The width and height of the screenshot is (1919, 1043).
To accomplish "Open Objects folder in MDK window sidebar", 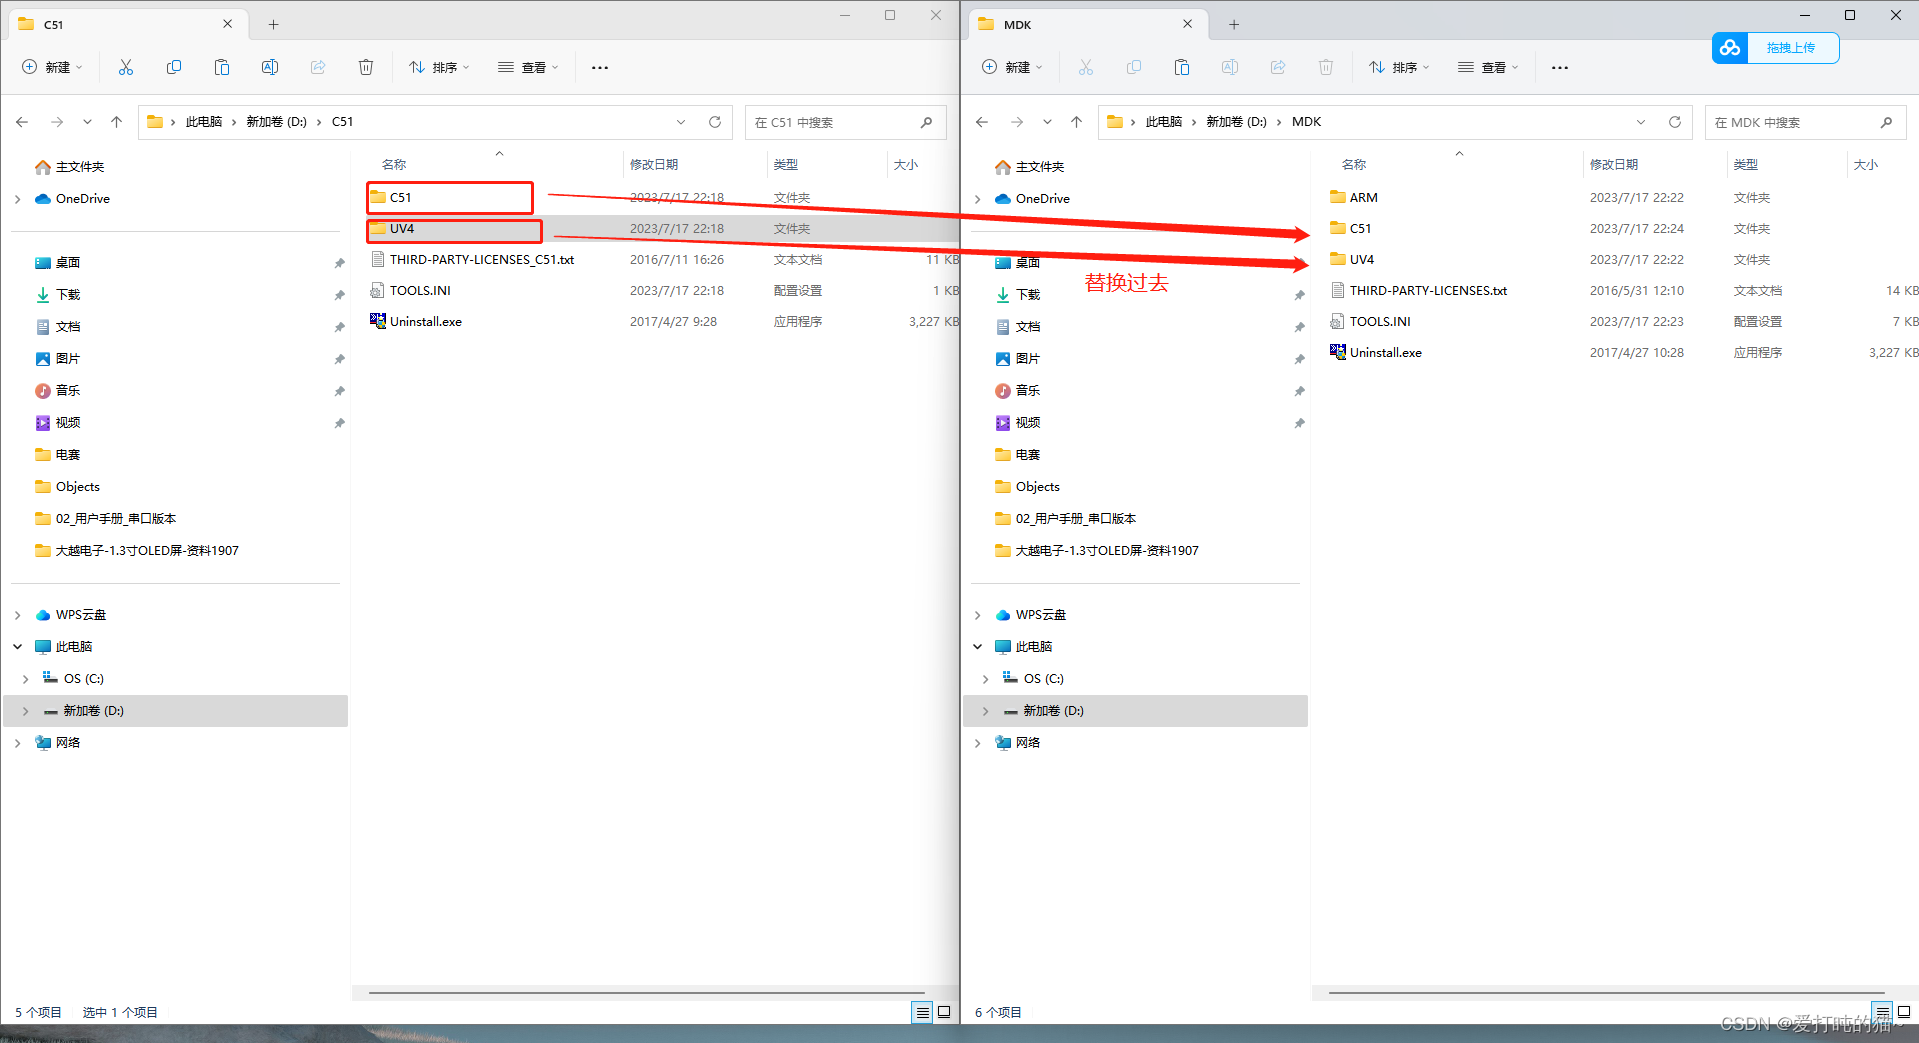I will [x=1027, y=487].
